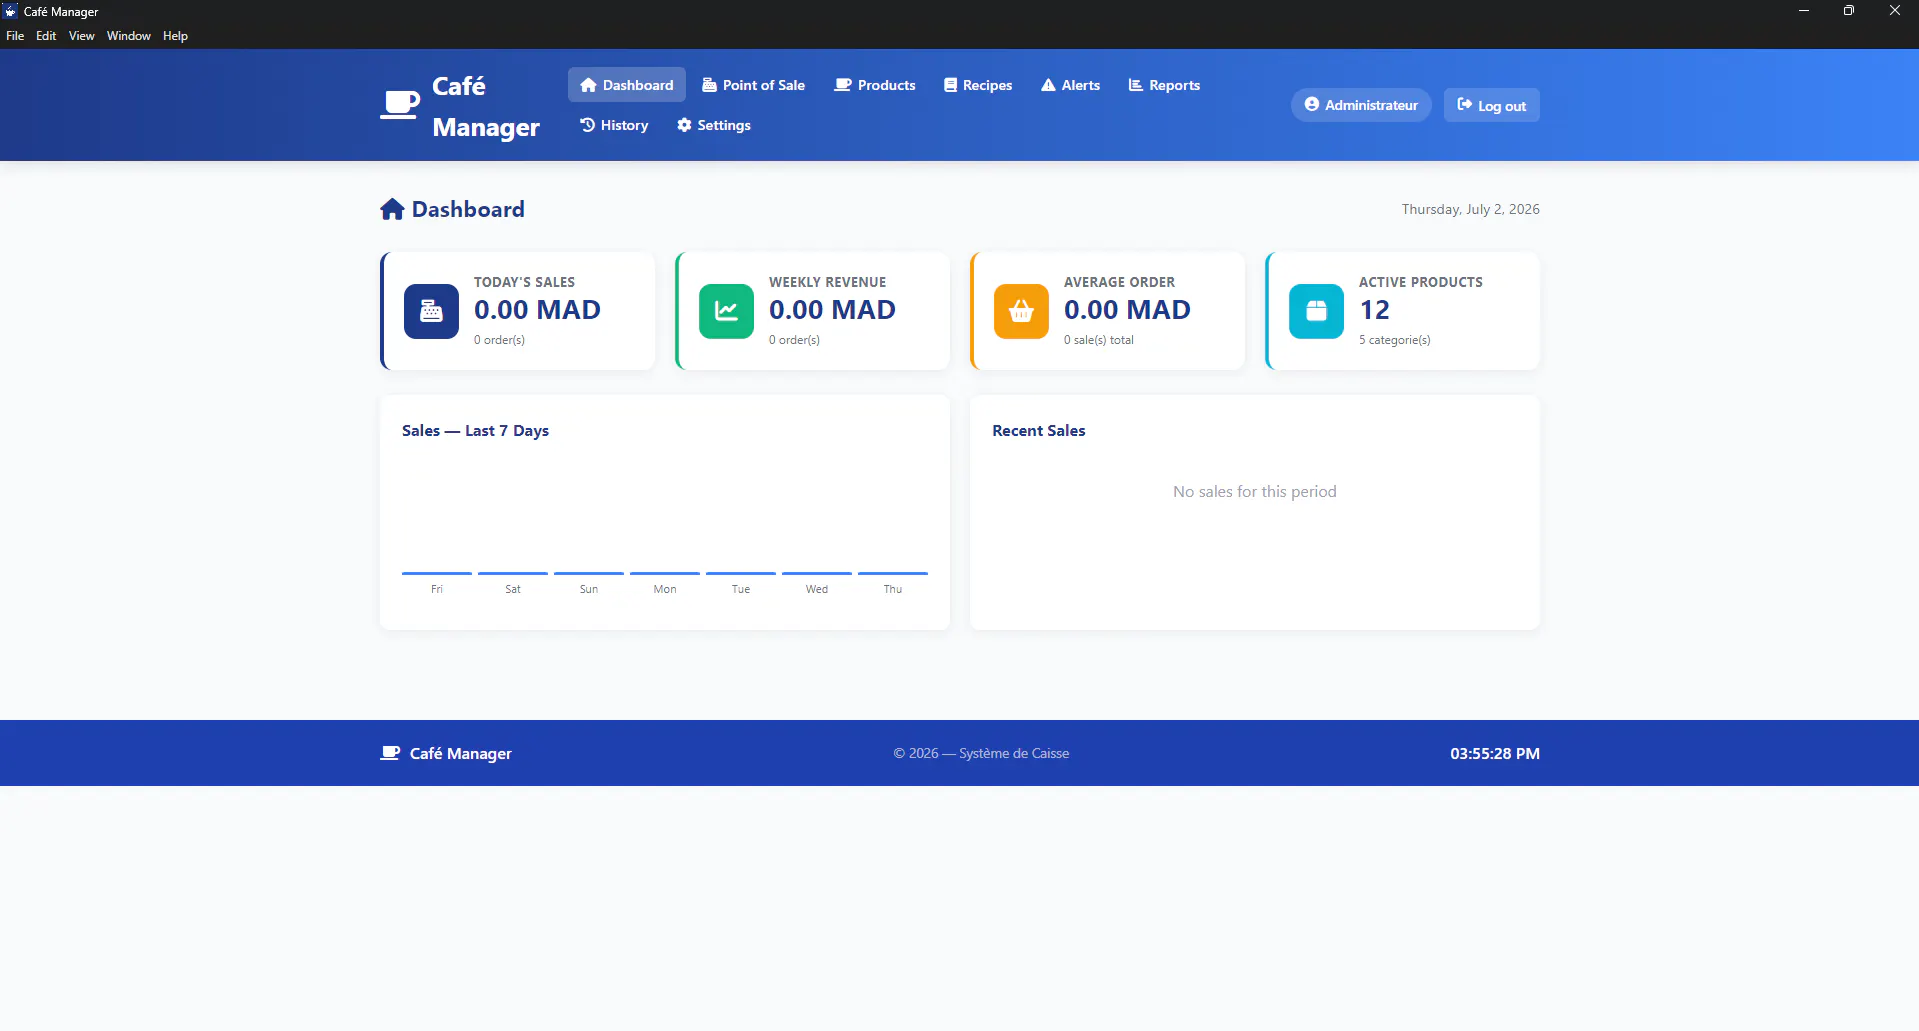Click the house icon beside Dashboard heading
The image size is (1919, 1031).
(392, 209)
